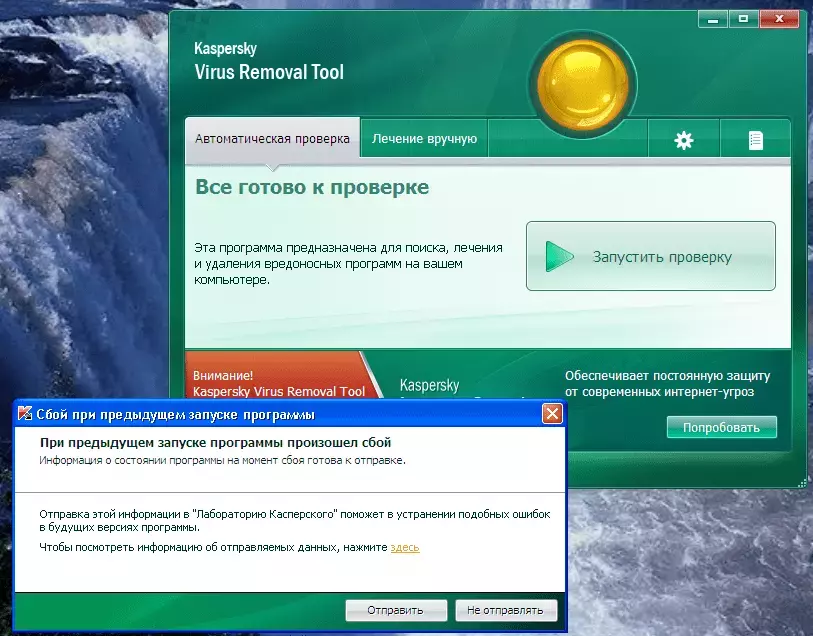Click description Эта программа предназначена для поиска
The height and width of the screenshot is (636, 813).
[348, 264]
